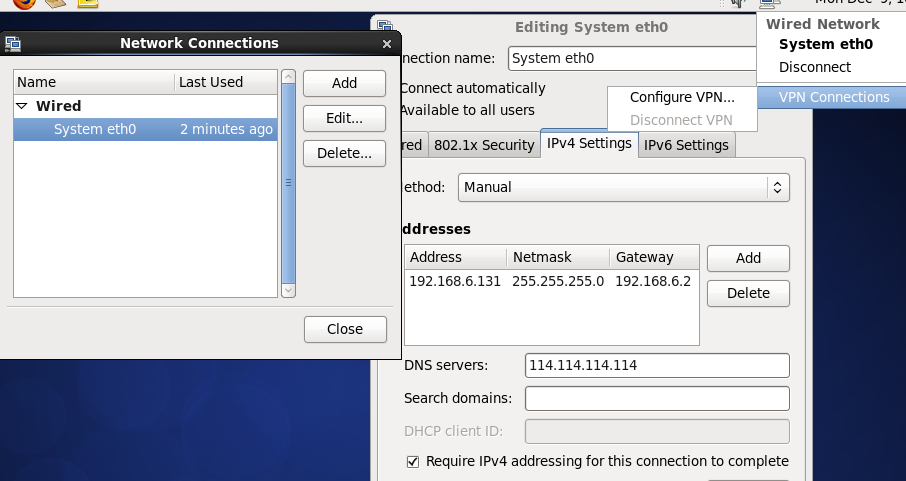The height and width of the screenshot is (481, 906).
Task: Open the Method dropdown showing Manual
Action: point(623,187)
